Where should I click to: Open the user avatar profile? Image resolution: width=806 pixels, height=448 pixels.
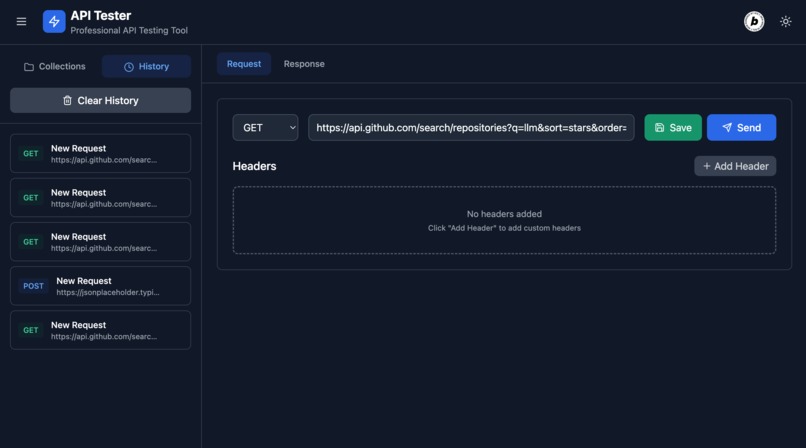[754, 22]
